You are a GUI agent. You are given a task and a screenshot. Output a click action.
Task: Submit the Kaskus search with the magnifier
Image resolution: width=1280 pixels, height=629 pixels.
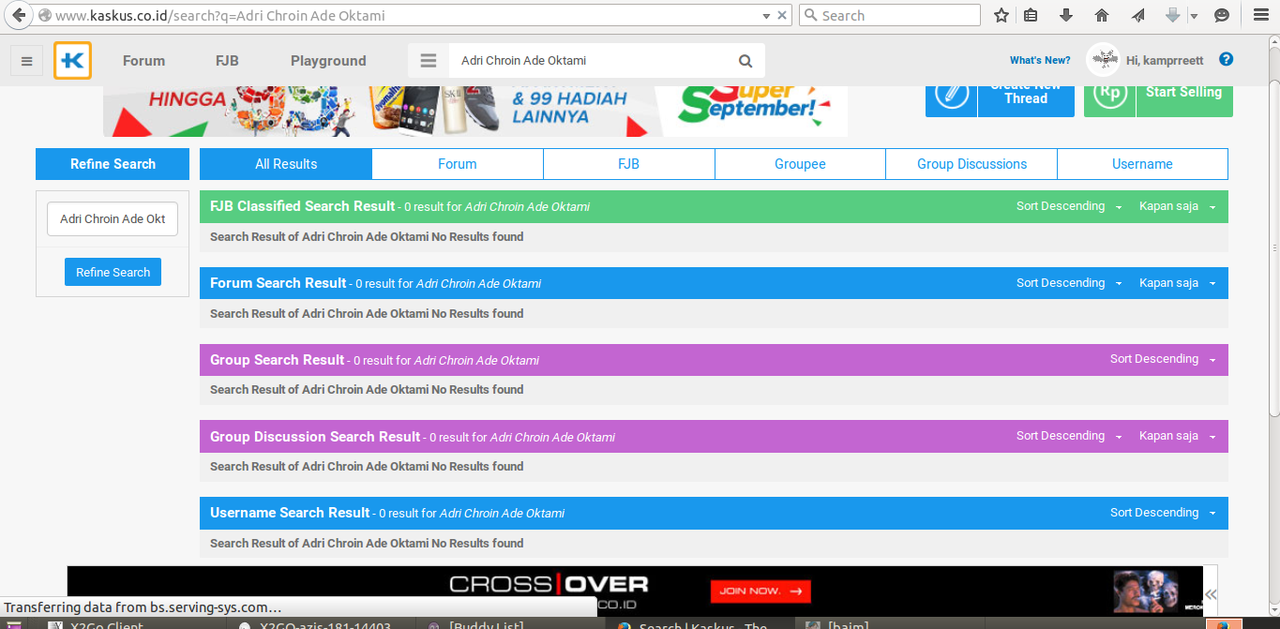pos(745,61)
